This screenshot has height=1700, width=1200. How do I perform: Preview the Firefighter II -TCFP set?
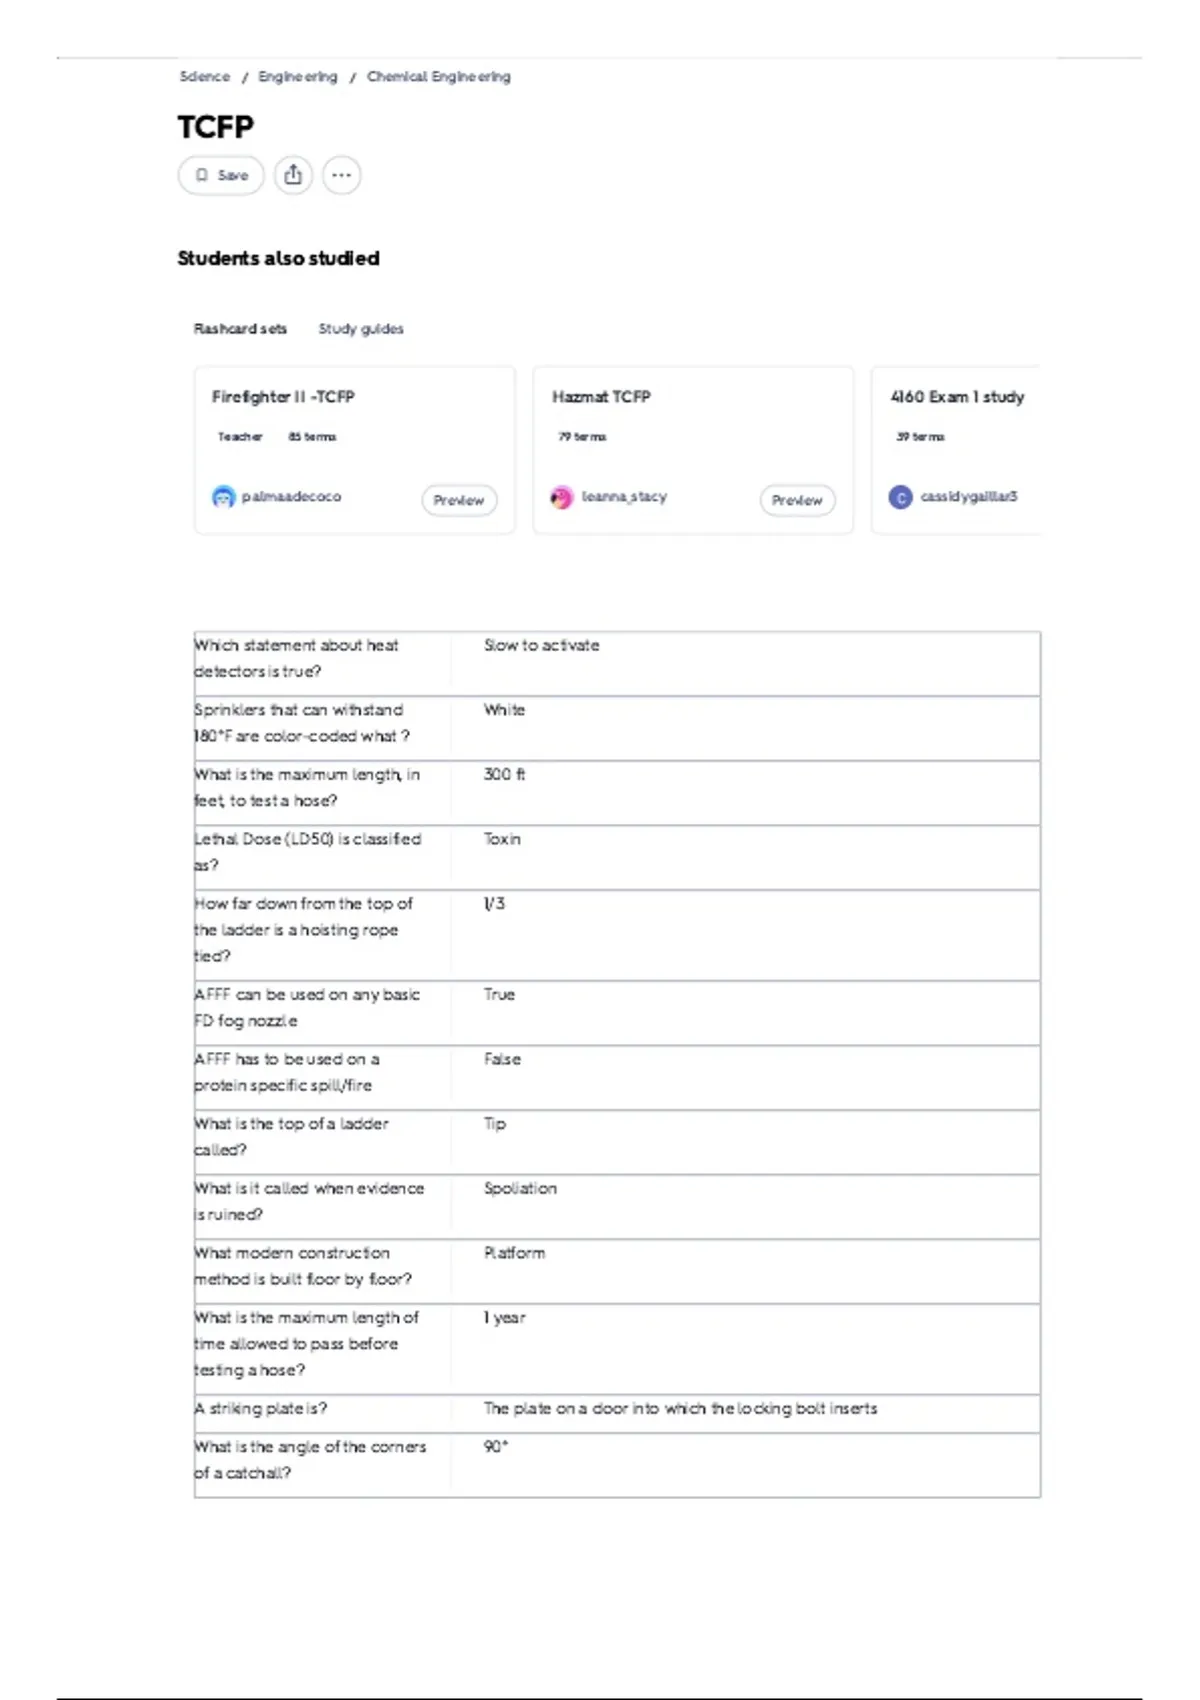[459, 500]
